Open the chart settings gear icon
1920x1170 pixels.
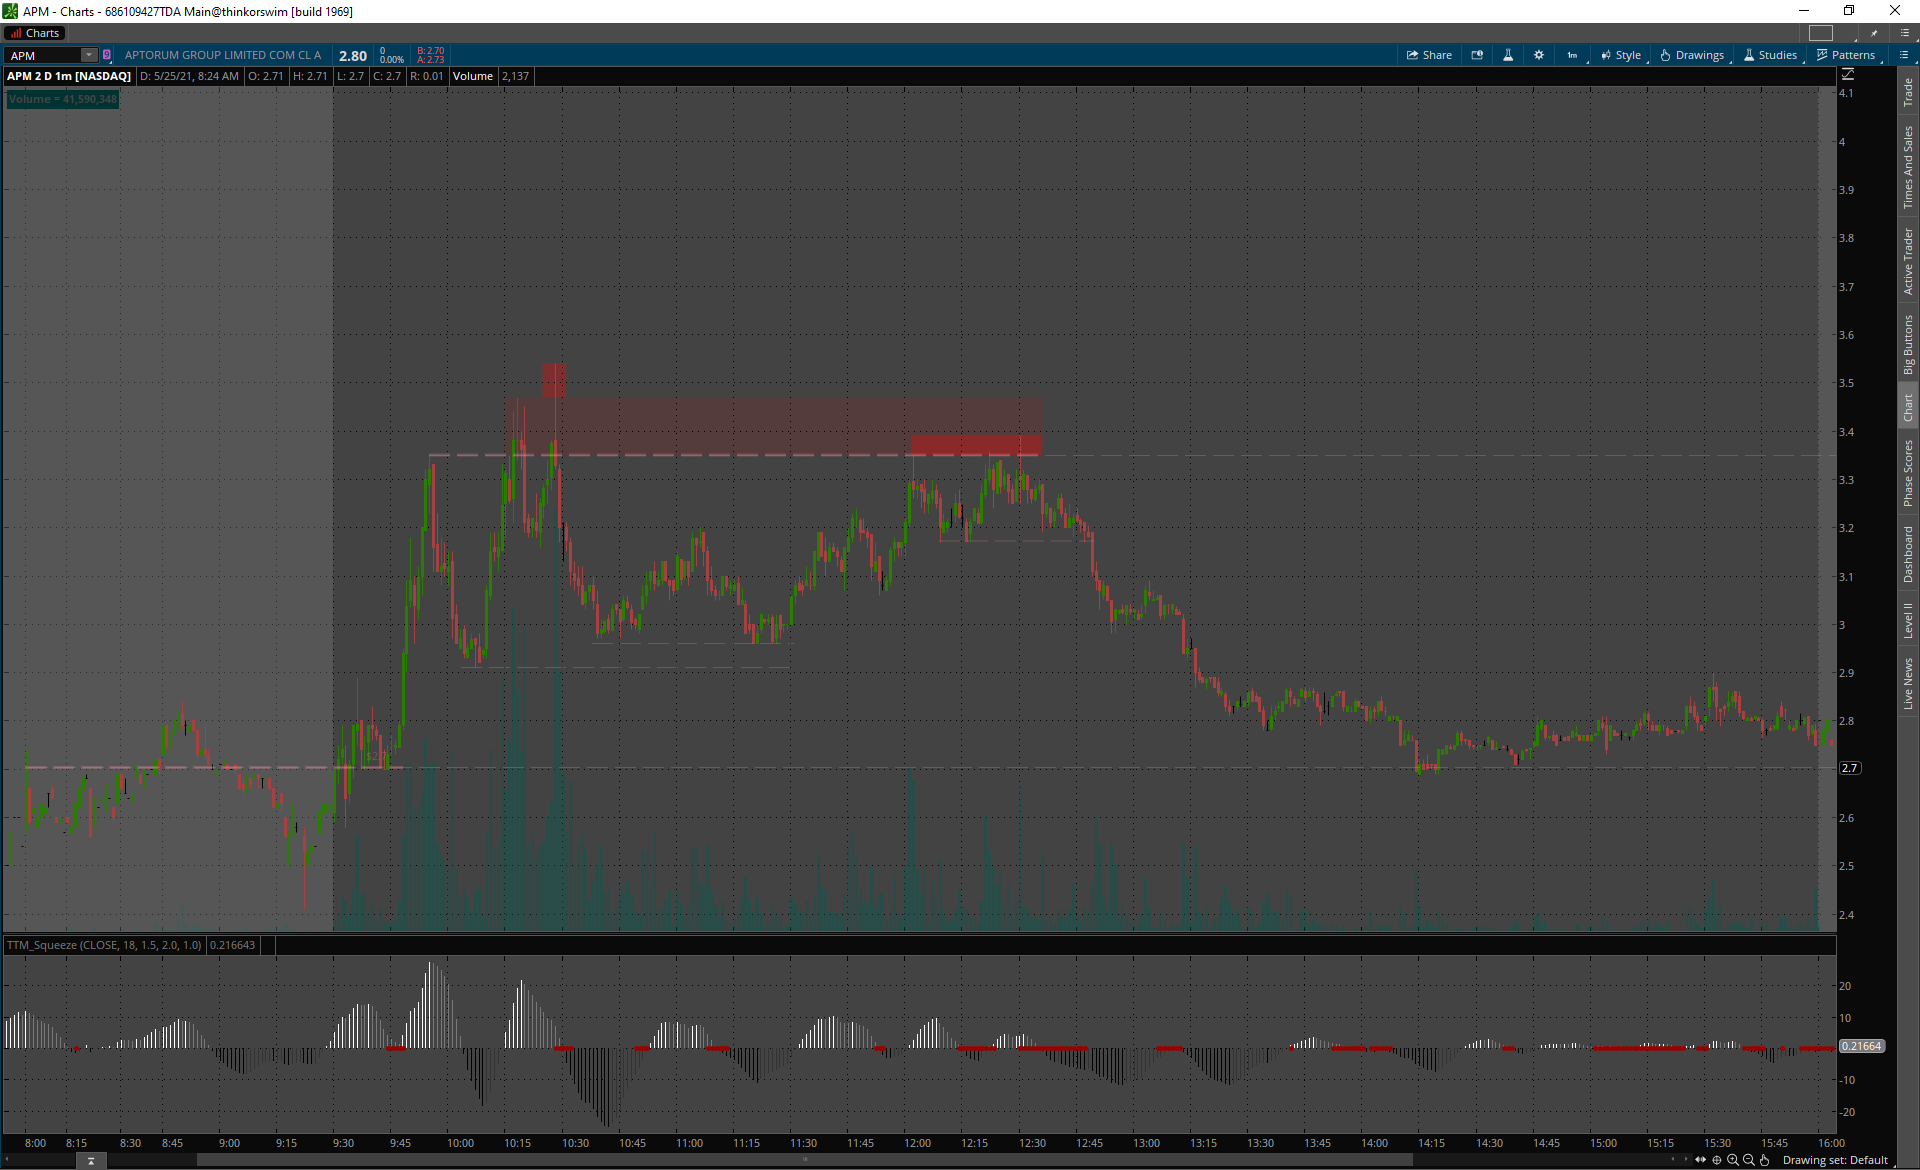pos(1539,55)
